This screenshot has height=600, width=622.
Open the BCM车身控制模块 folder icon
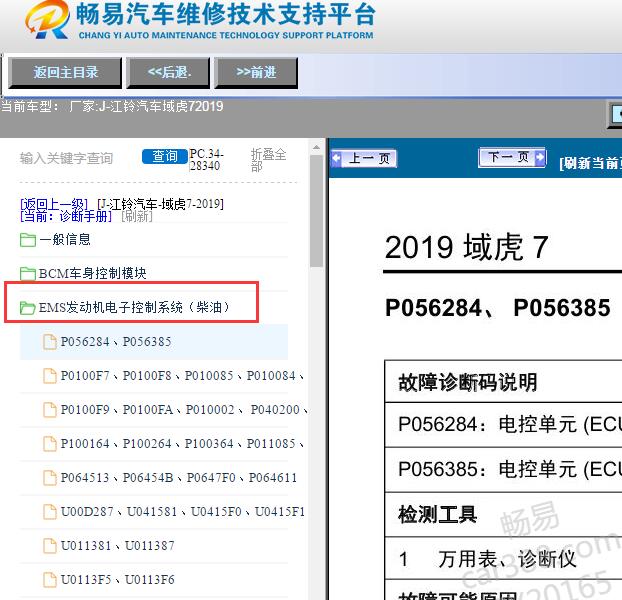point(28,273)
